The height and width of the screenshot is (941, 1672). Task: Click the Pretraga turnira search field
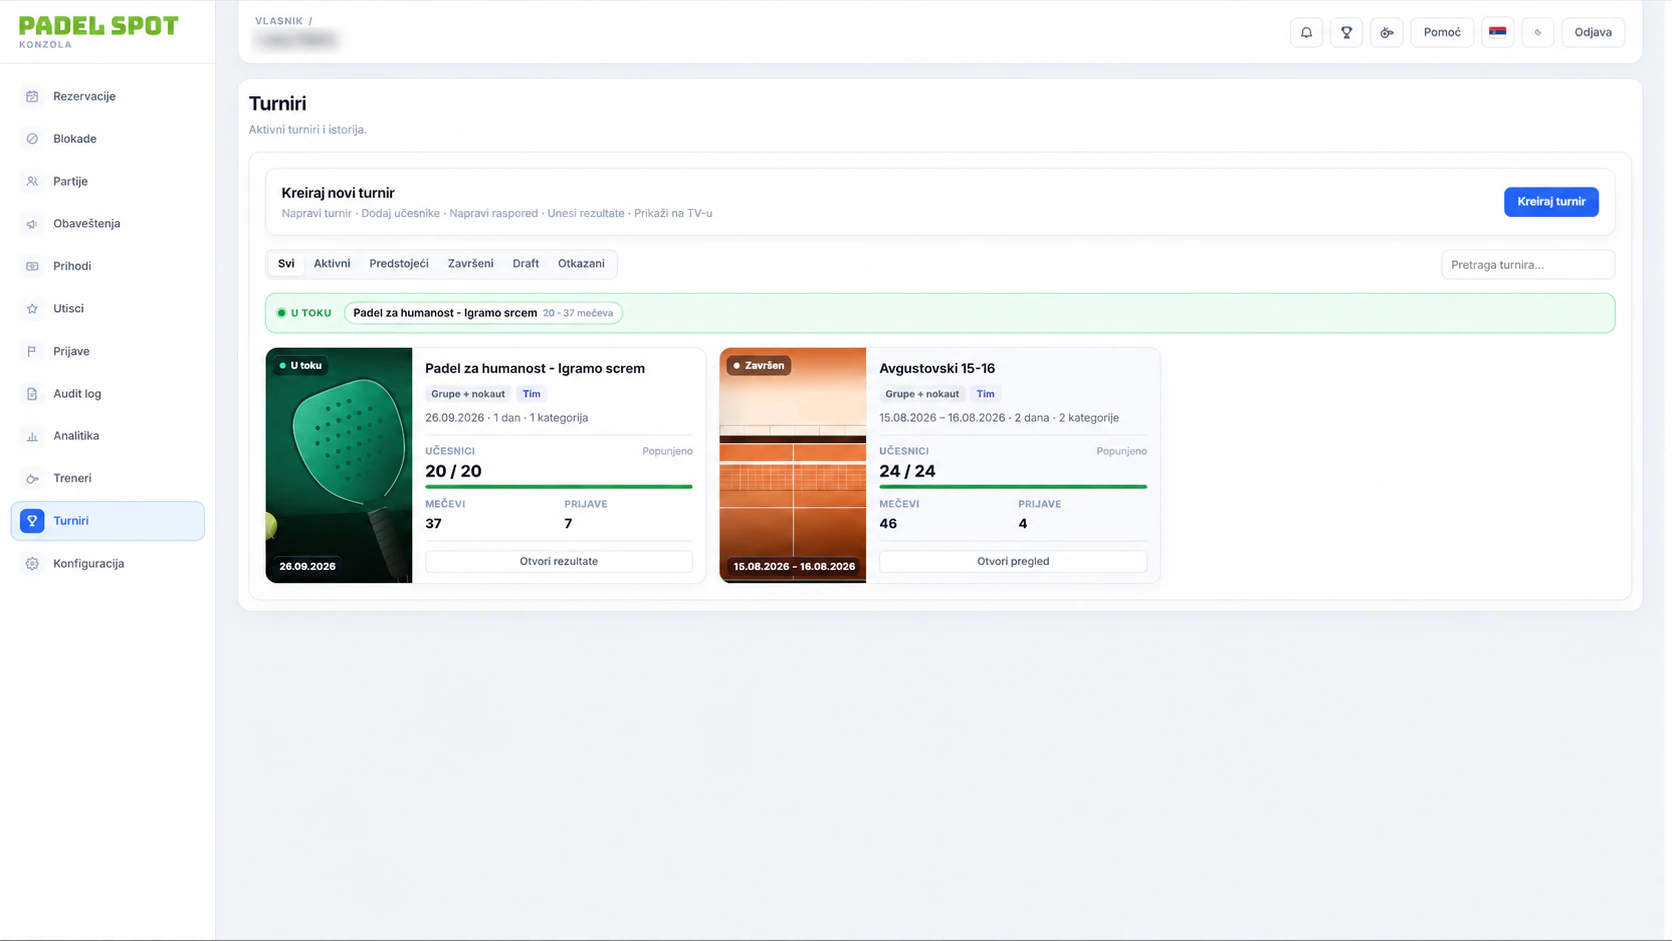tap(1528, 265)
